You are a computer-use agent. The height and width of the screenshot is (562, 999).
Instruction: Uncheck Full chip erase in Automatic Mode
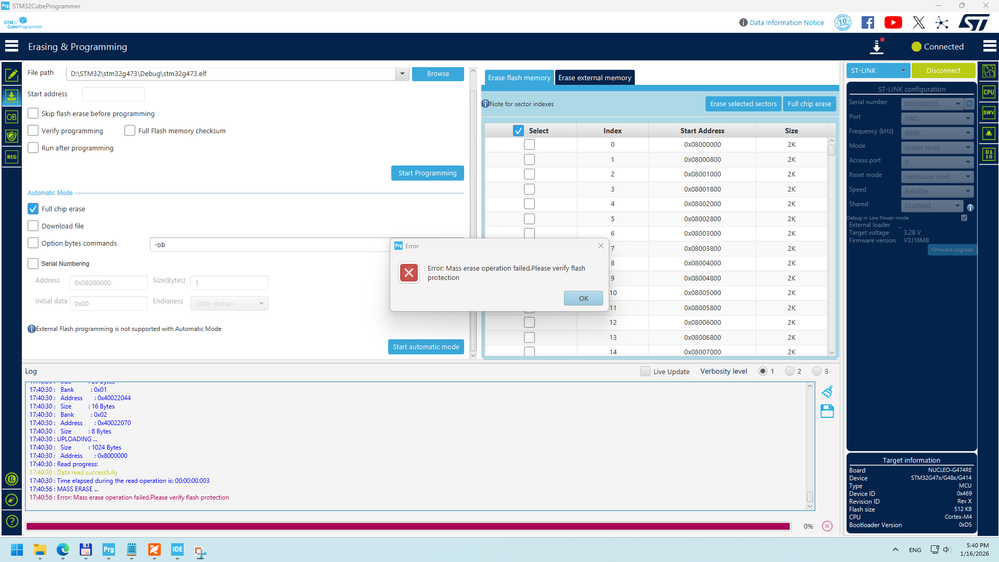pyautogui.click(x=33, y=208)
